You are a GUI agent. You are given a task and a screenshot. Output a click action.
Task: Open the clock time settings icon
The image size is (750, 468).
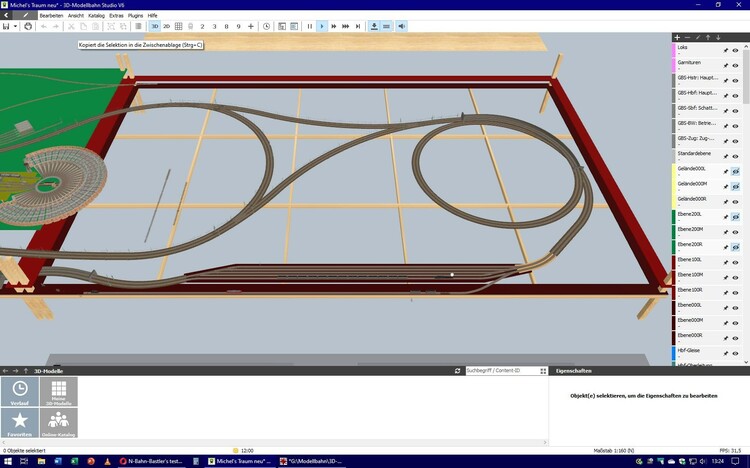(266, 26)
